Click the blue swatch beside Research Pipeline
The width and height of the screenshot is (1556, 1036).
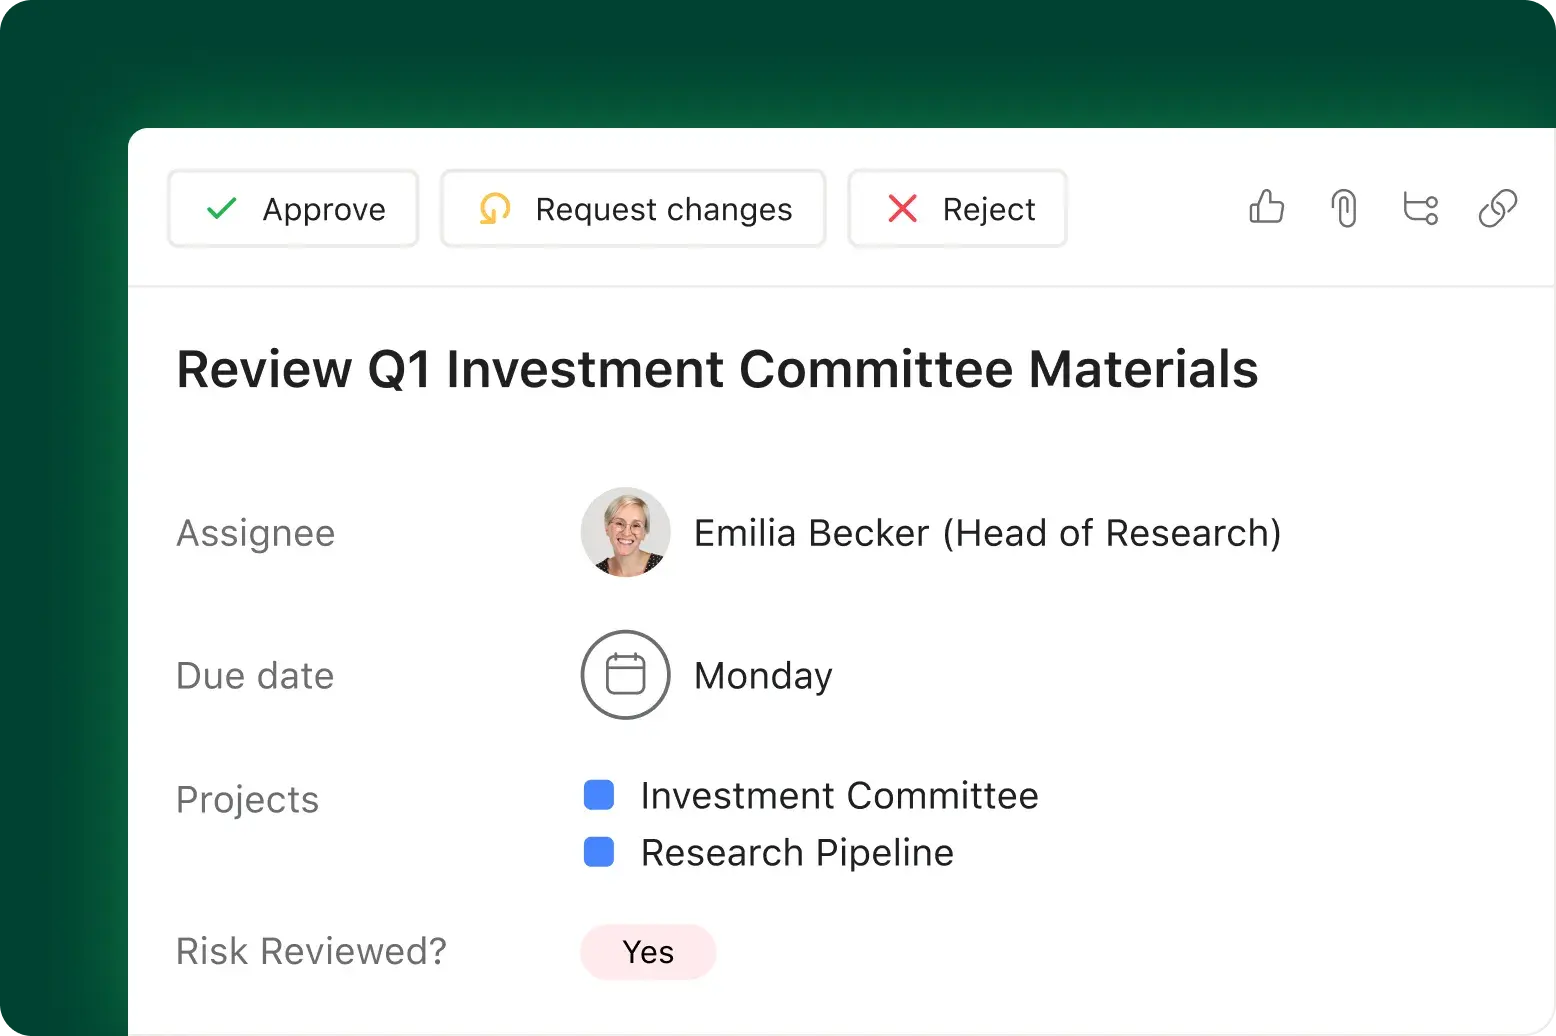(599, 852)
